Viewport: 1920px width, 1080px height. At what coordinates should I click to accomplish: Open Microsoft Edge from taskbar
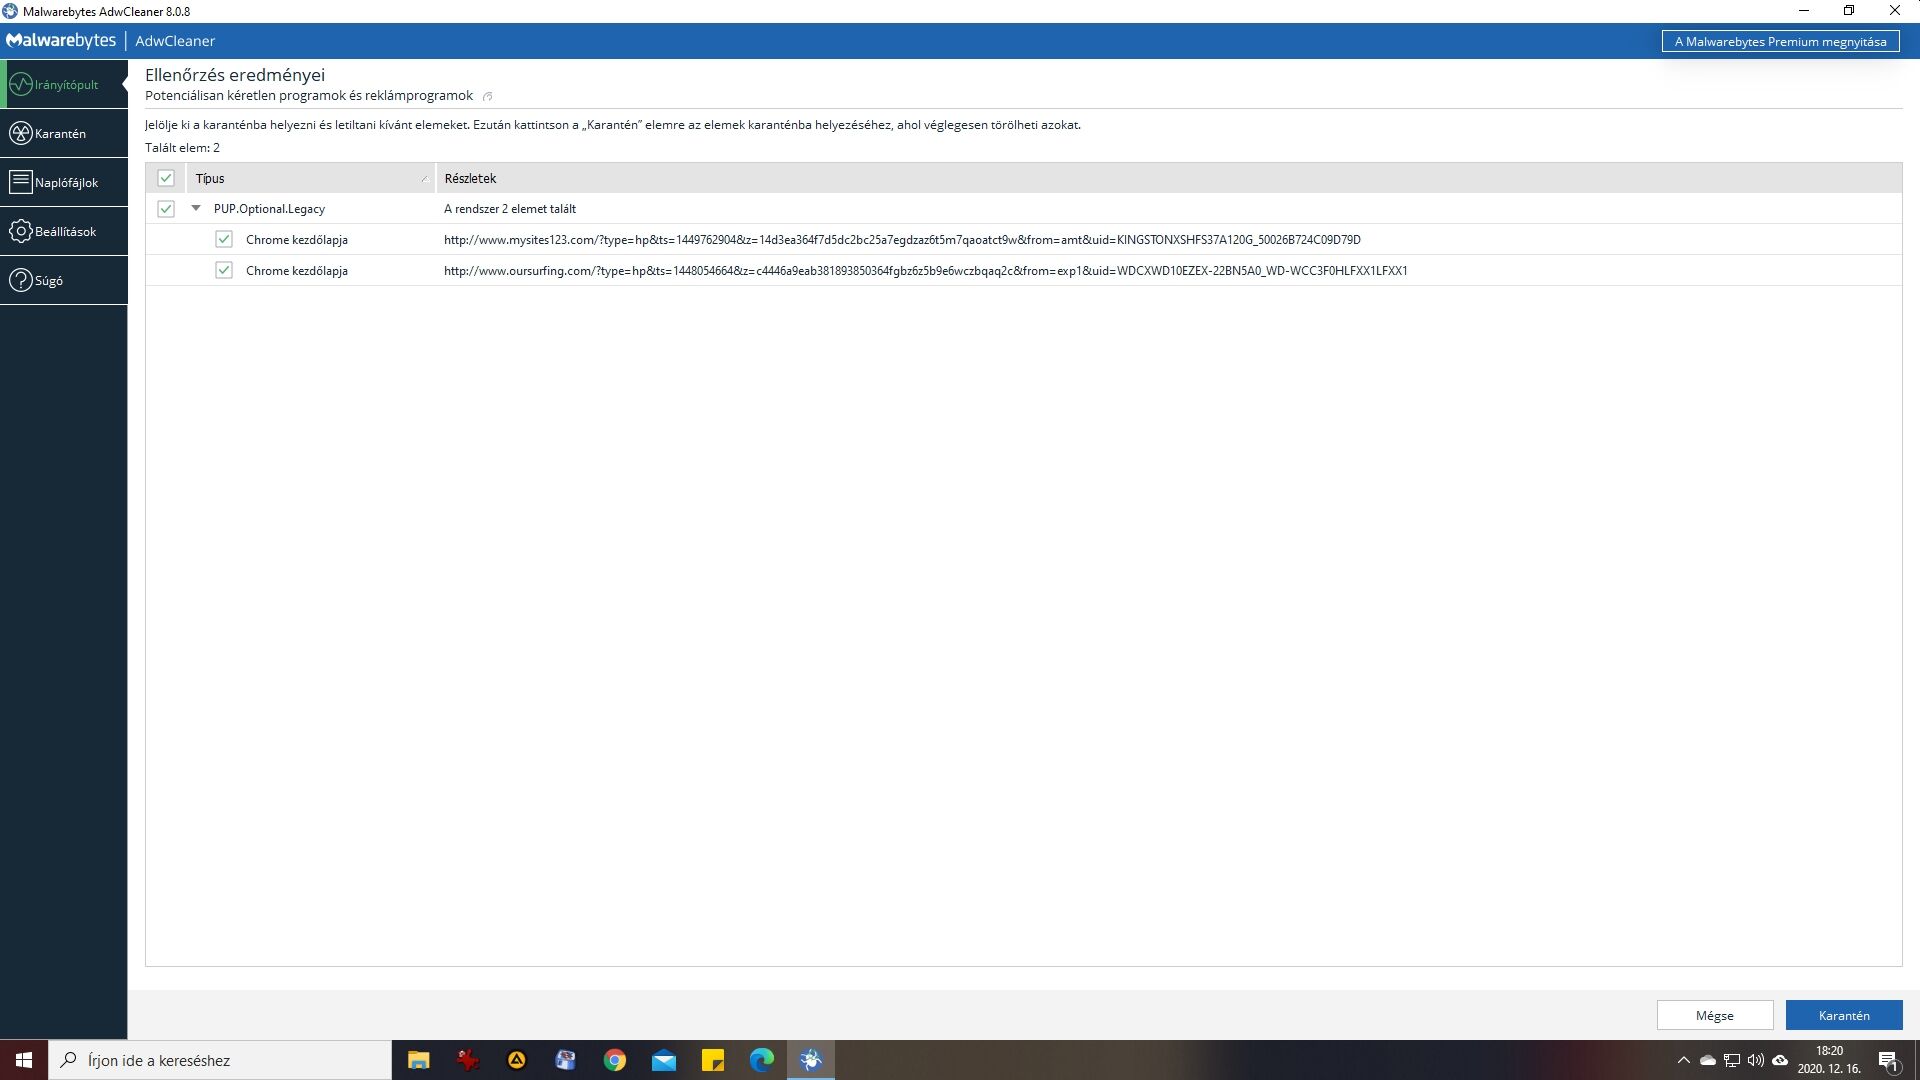762,1060
